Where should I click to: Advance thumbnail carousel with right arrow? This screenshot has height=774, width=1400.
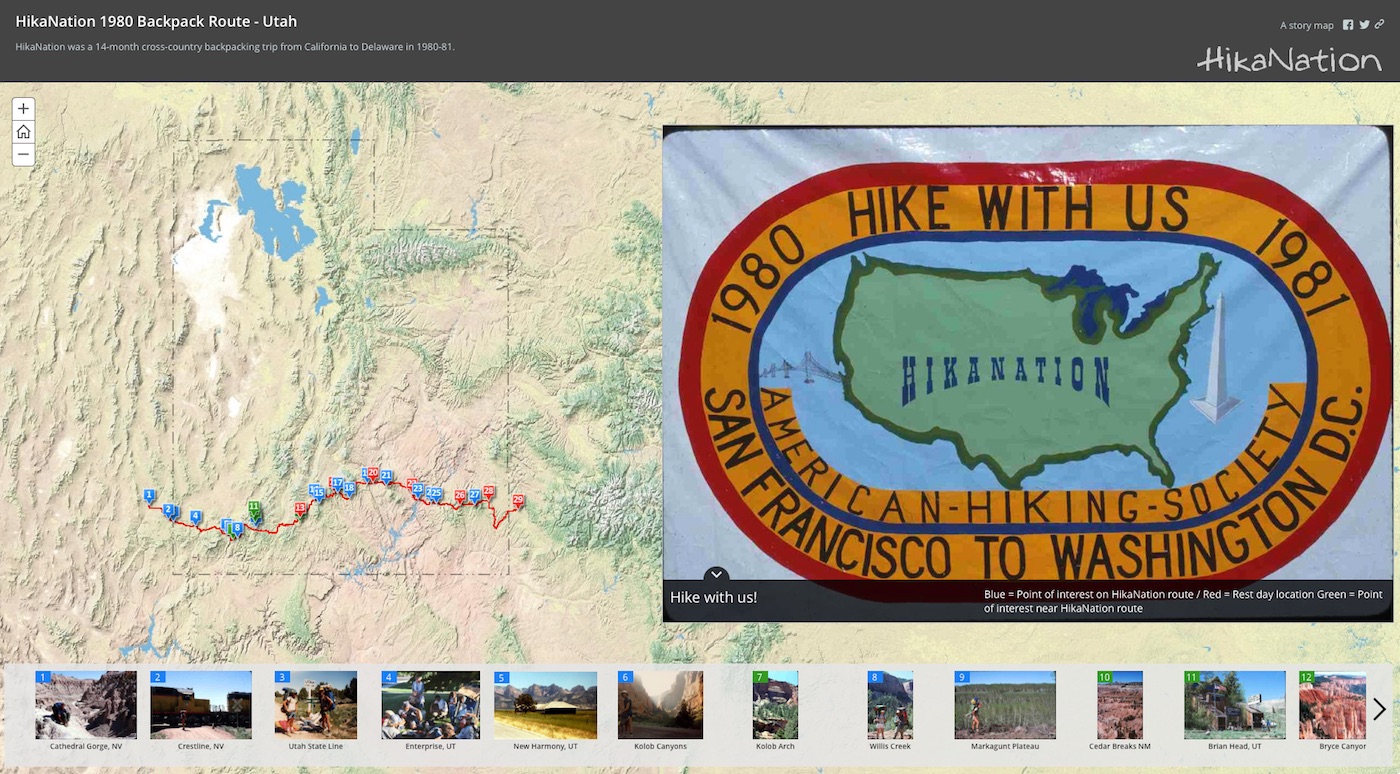click(x=1379, y=709)
